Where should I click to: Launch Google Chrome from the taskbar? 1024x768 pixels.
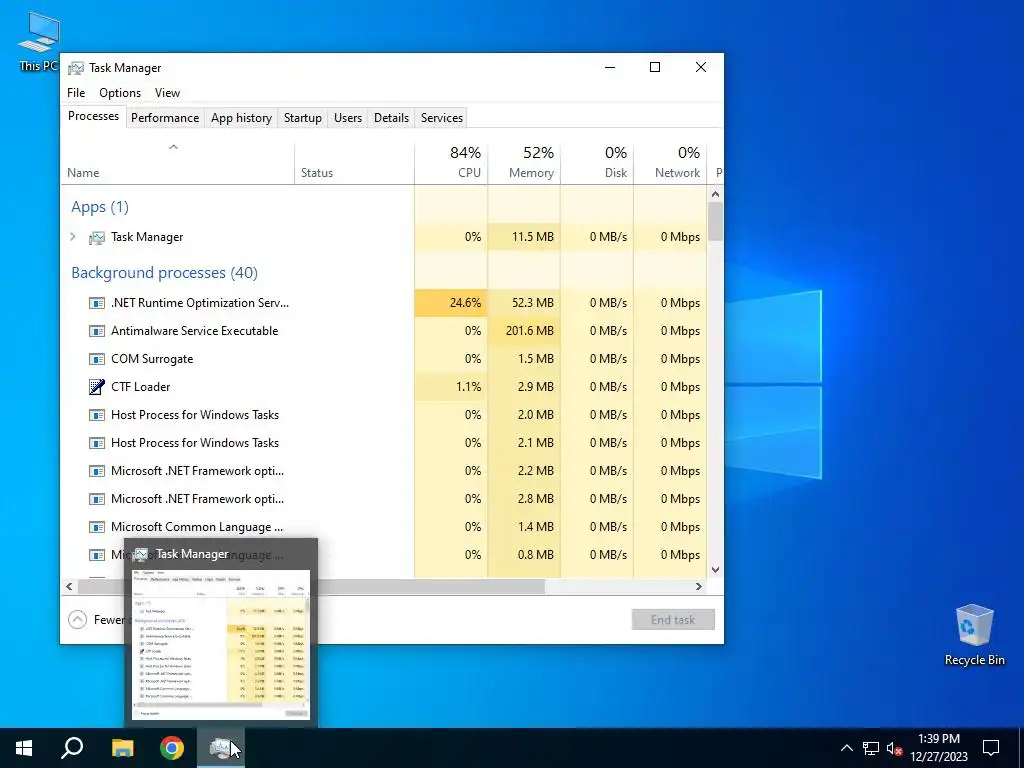(x=172, y=748)
